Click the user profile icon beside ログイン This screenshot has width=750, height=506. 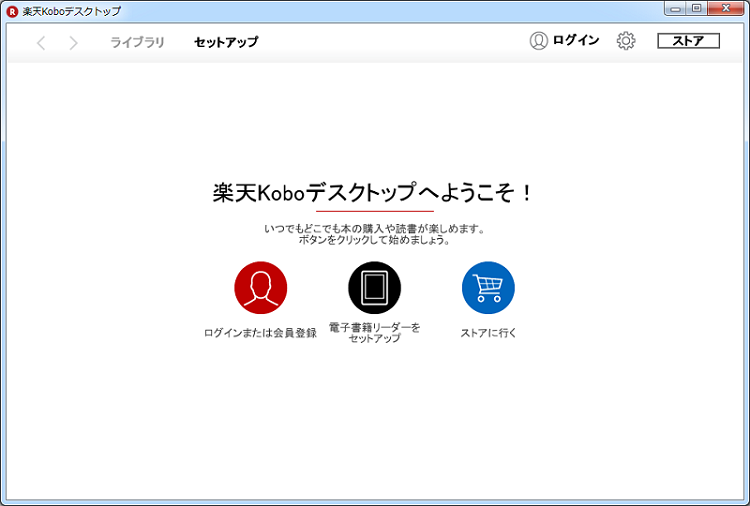click(x=539, y=41)
